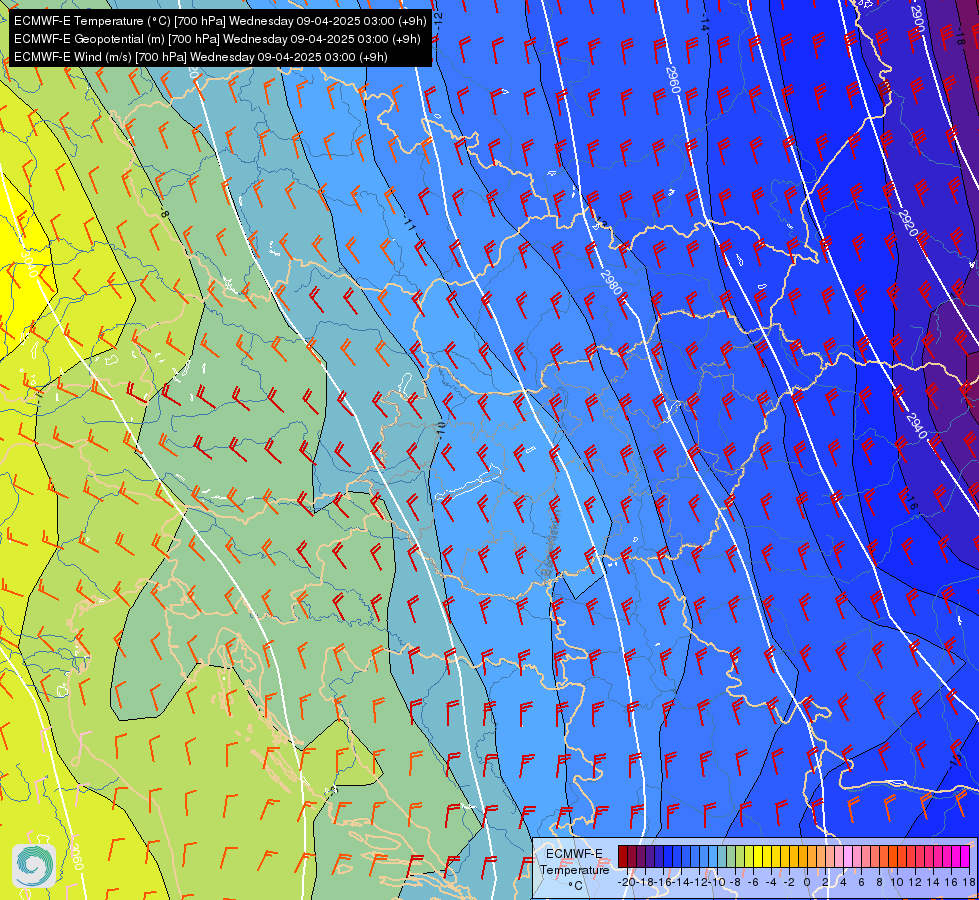This screenshot has height=900, width=979.
Task: Click the '-14' isotherm label
Action: click(704, 24)
